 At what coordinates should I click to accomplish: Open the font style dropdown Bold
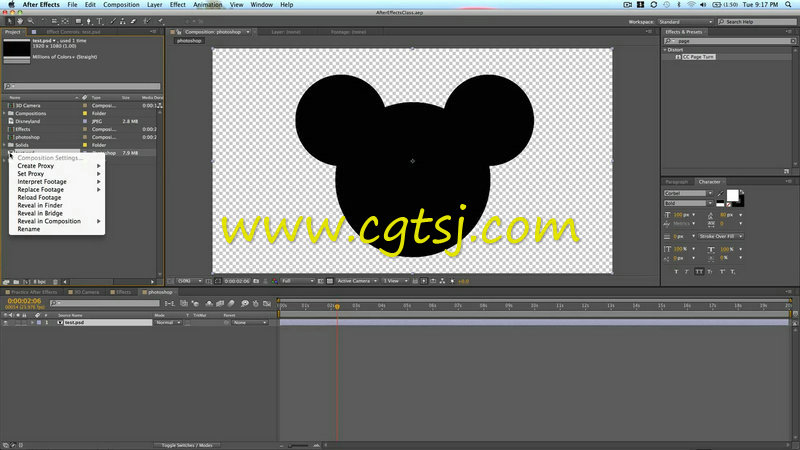(688, 203)
